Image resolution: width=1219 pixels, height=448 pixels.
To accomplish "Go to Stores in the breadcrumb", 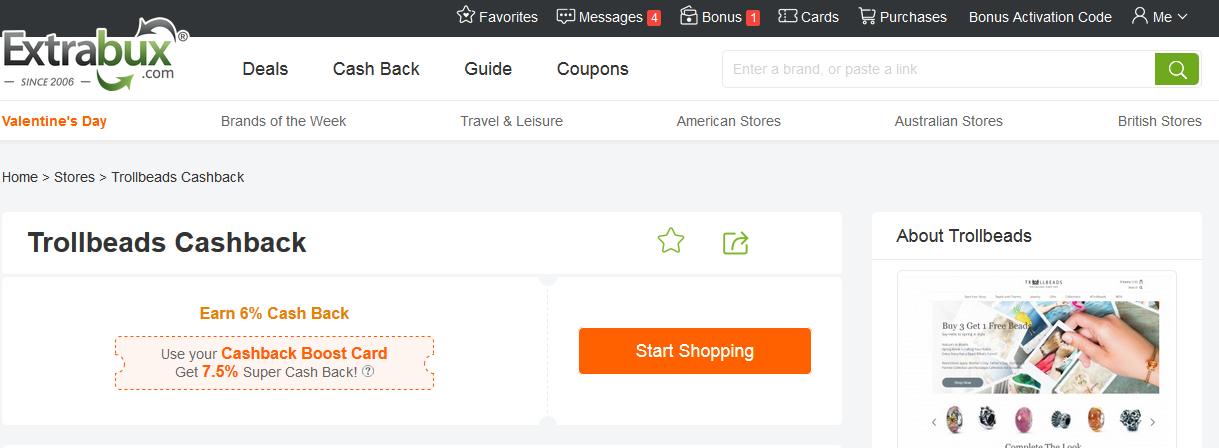I will (74, 177).
